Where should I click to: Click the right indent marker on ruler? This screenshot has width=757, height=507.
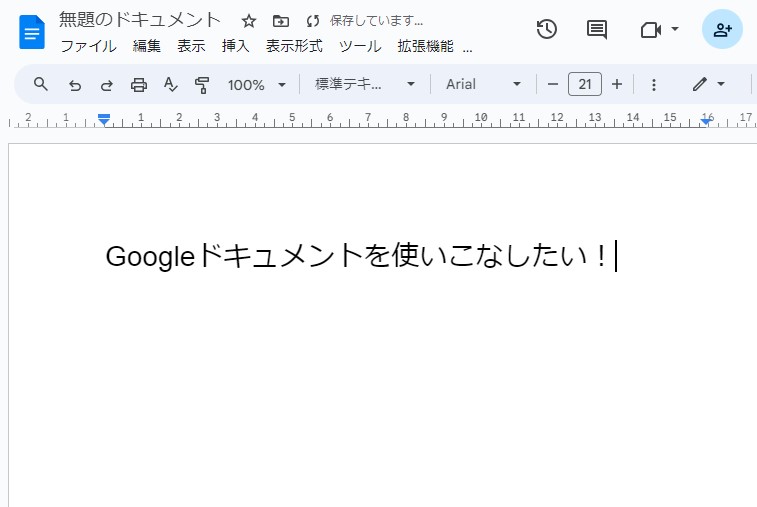click(x=706, y=120)
